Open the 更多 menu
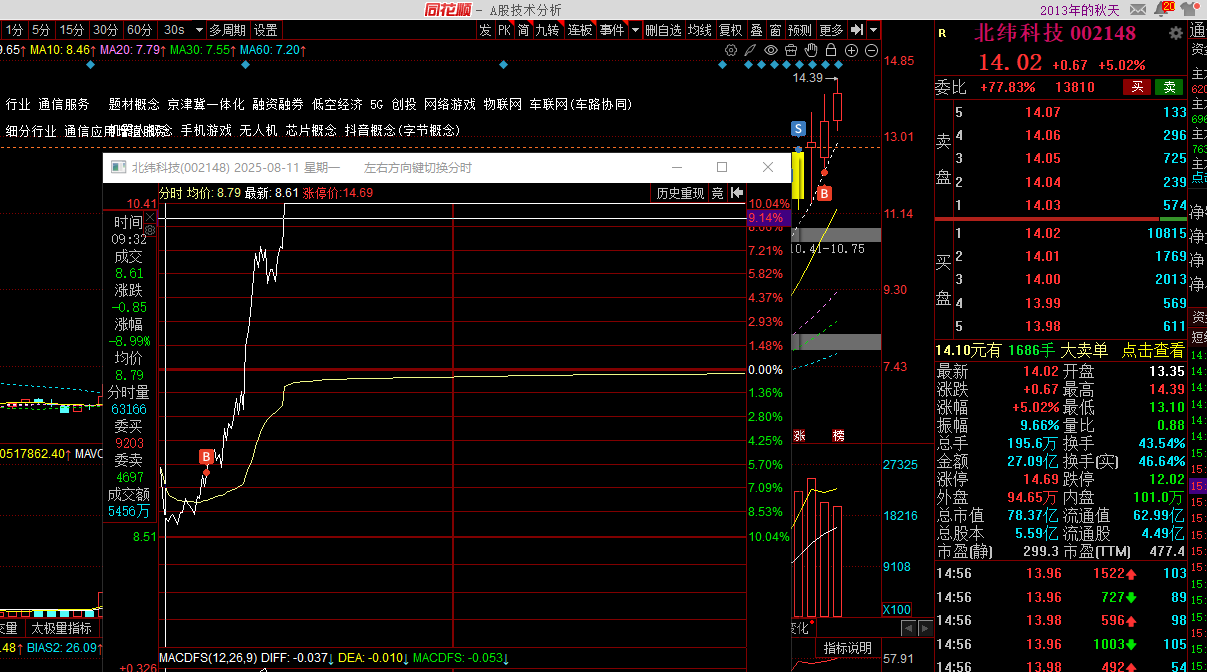 (x=832, y=30)
